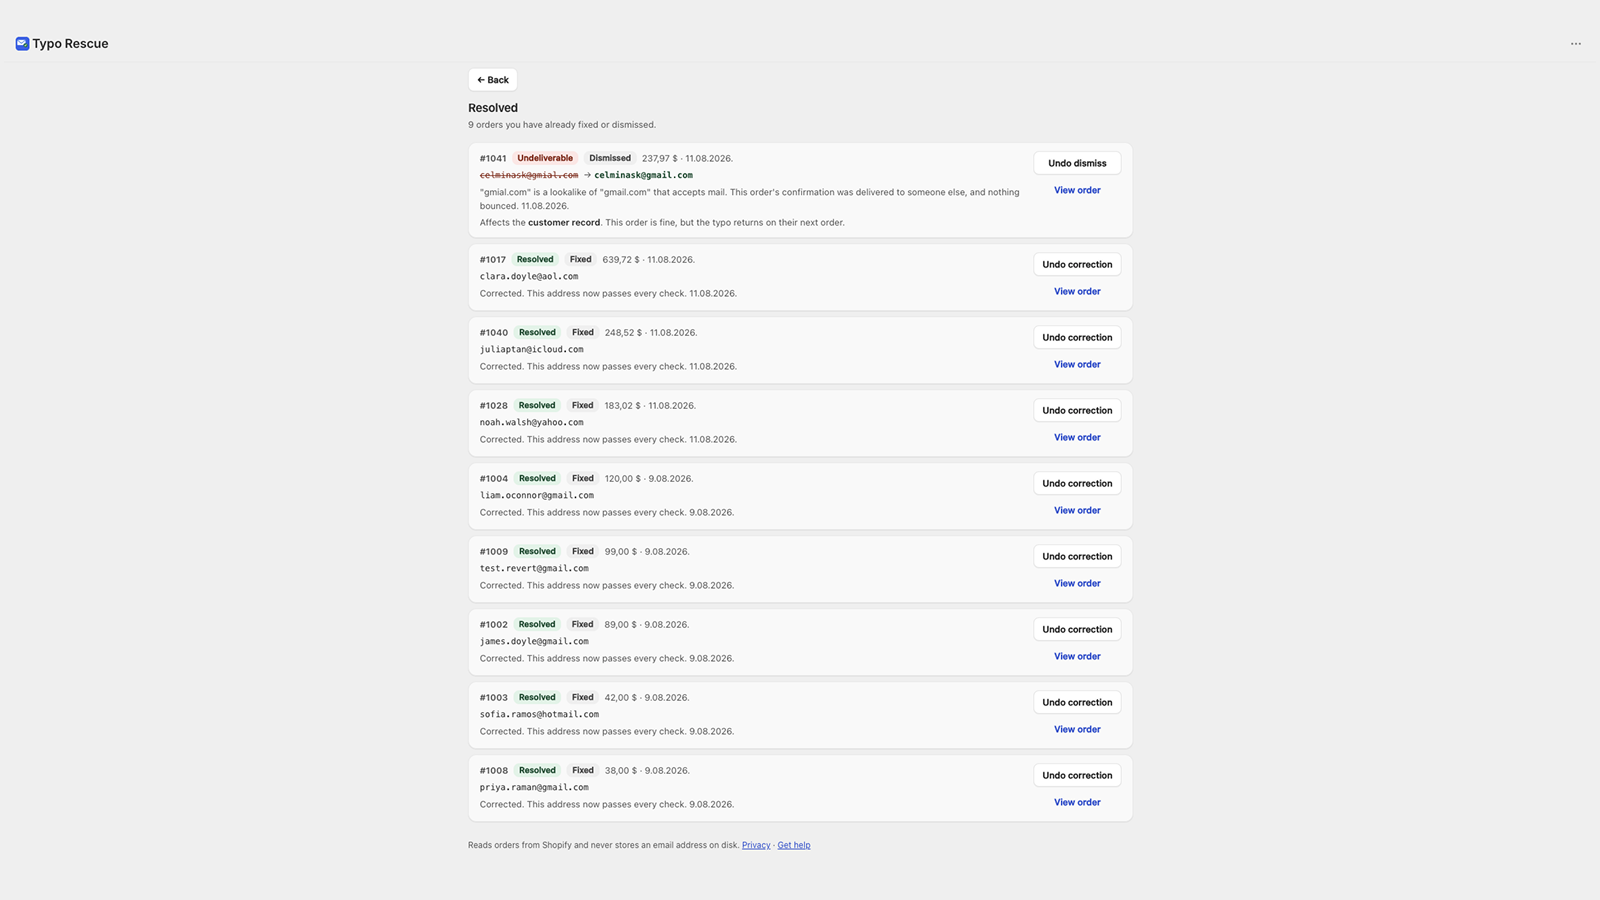Undo correction for order #1040
The height and width of the screenshot is (900, 1600).
tap(1077, 337)
